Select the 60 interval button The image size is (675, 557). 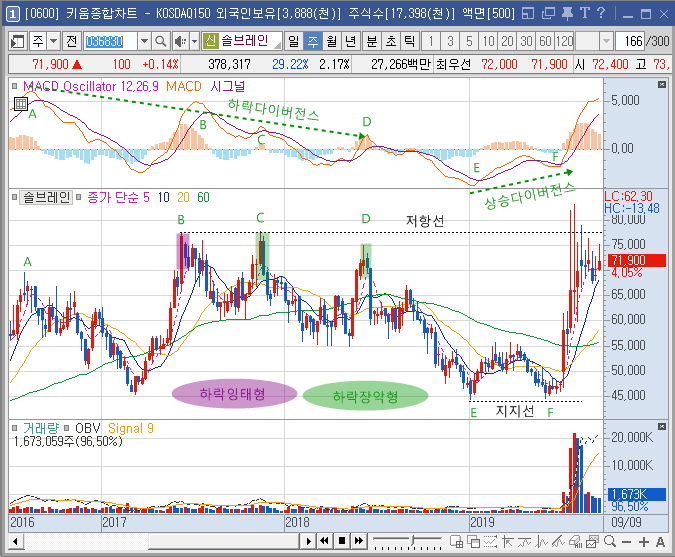pyautogui.click(x=545, y=41)
